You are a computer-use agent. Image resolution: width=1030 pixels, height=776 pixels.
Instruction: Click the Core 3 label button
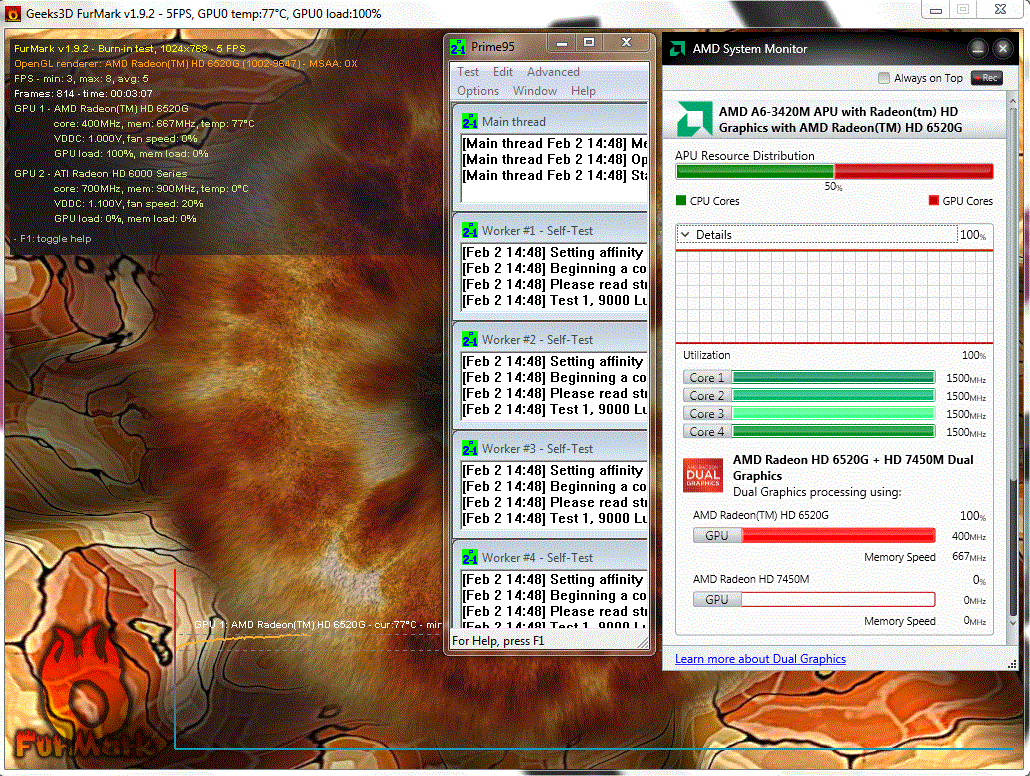point(707,414)
